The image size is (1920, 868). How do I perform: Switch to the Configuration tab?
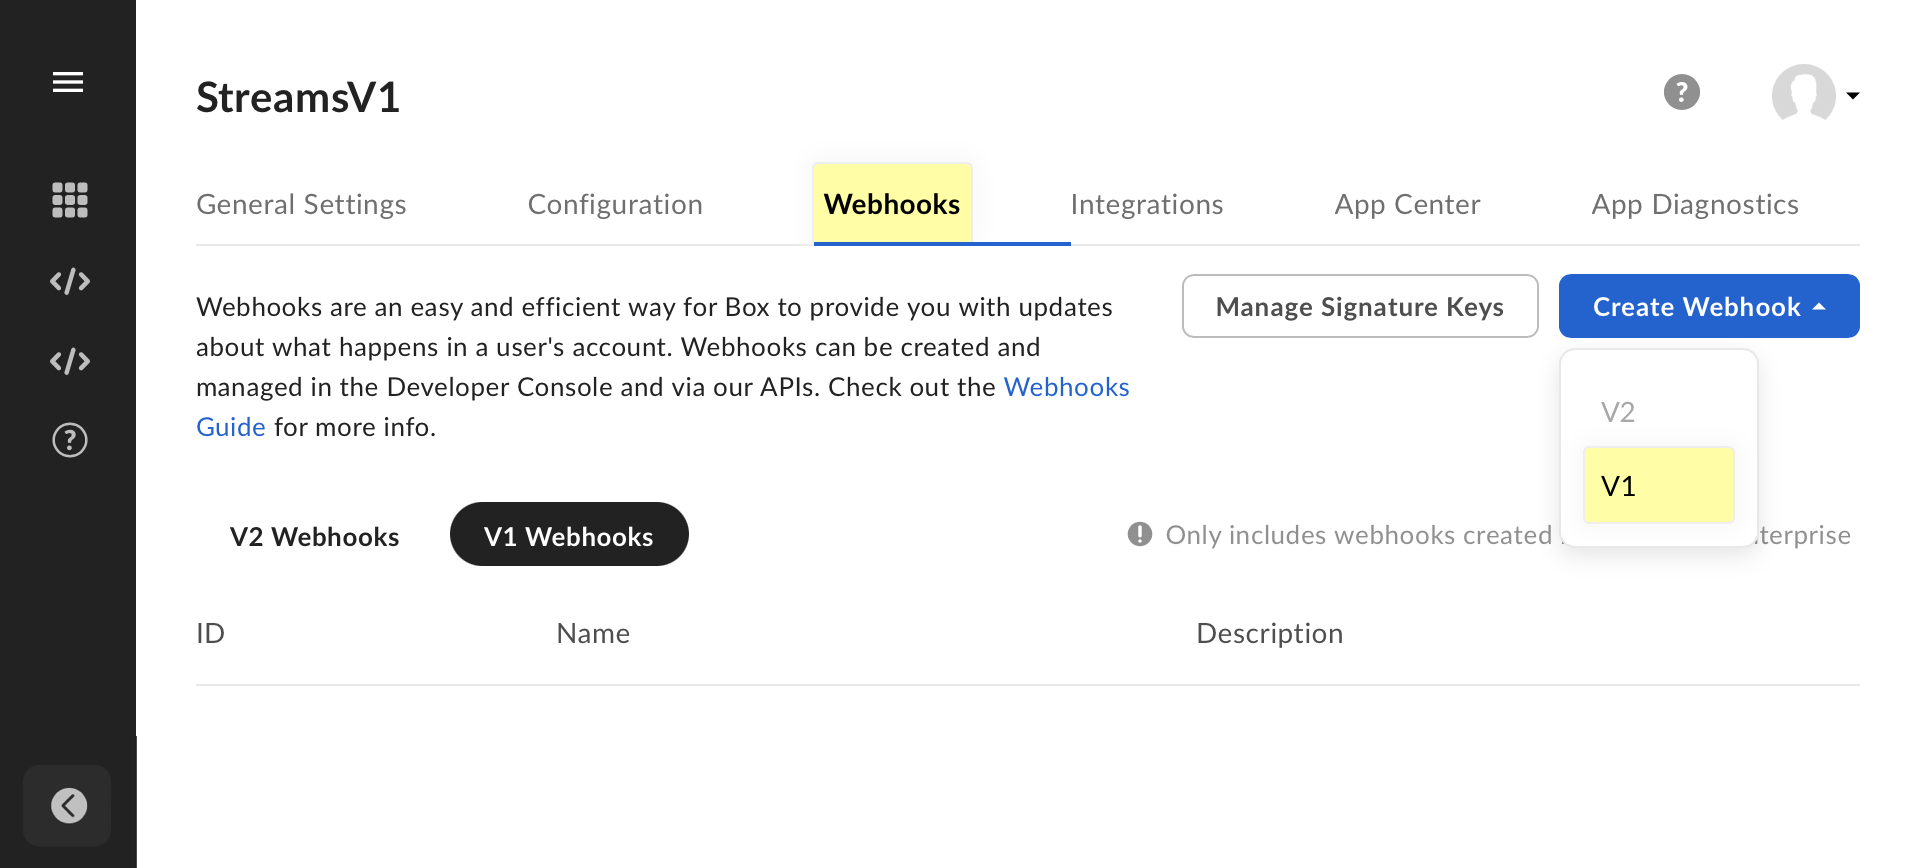pos(615,204)
